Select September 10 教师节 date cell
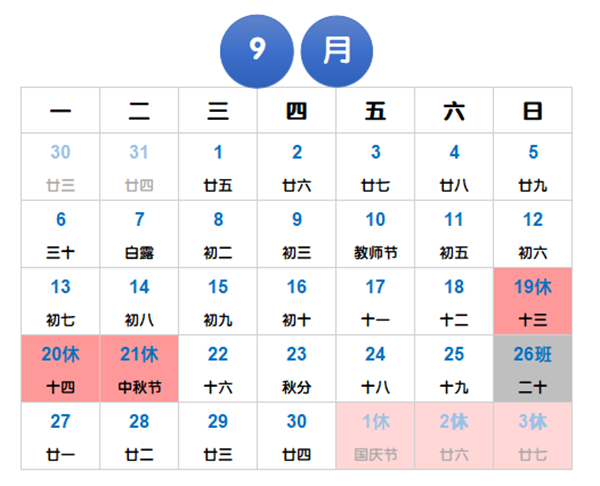Screen dimensions: 600x486 (375, 234)
